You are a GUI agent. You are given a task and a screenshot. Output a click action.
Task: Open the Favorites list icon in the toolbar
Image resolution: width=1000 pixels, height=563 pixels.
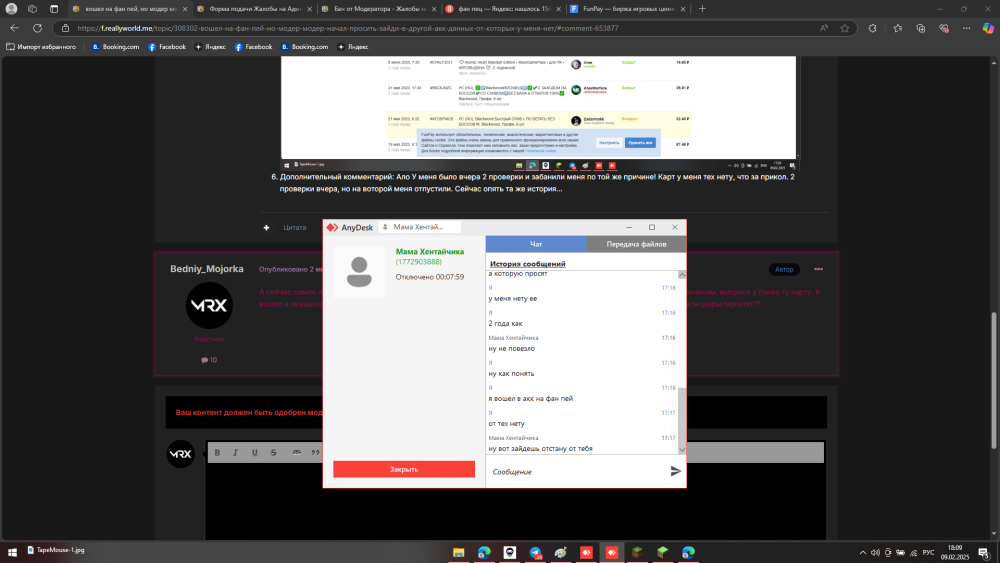coord(898,28)
